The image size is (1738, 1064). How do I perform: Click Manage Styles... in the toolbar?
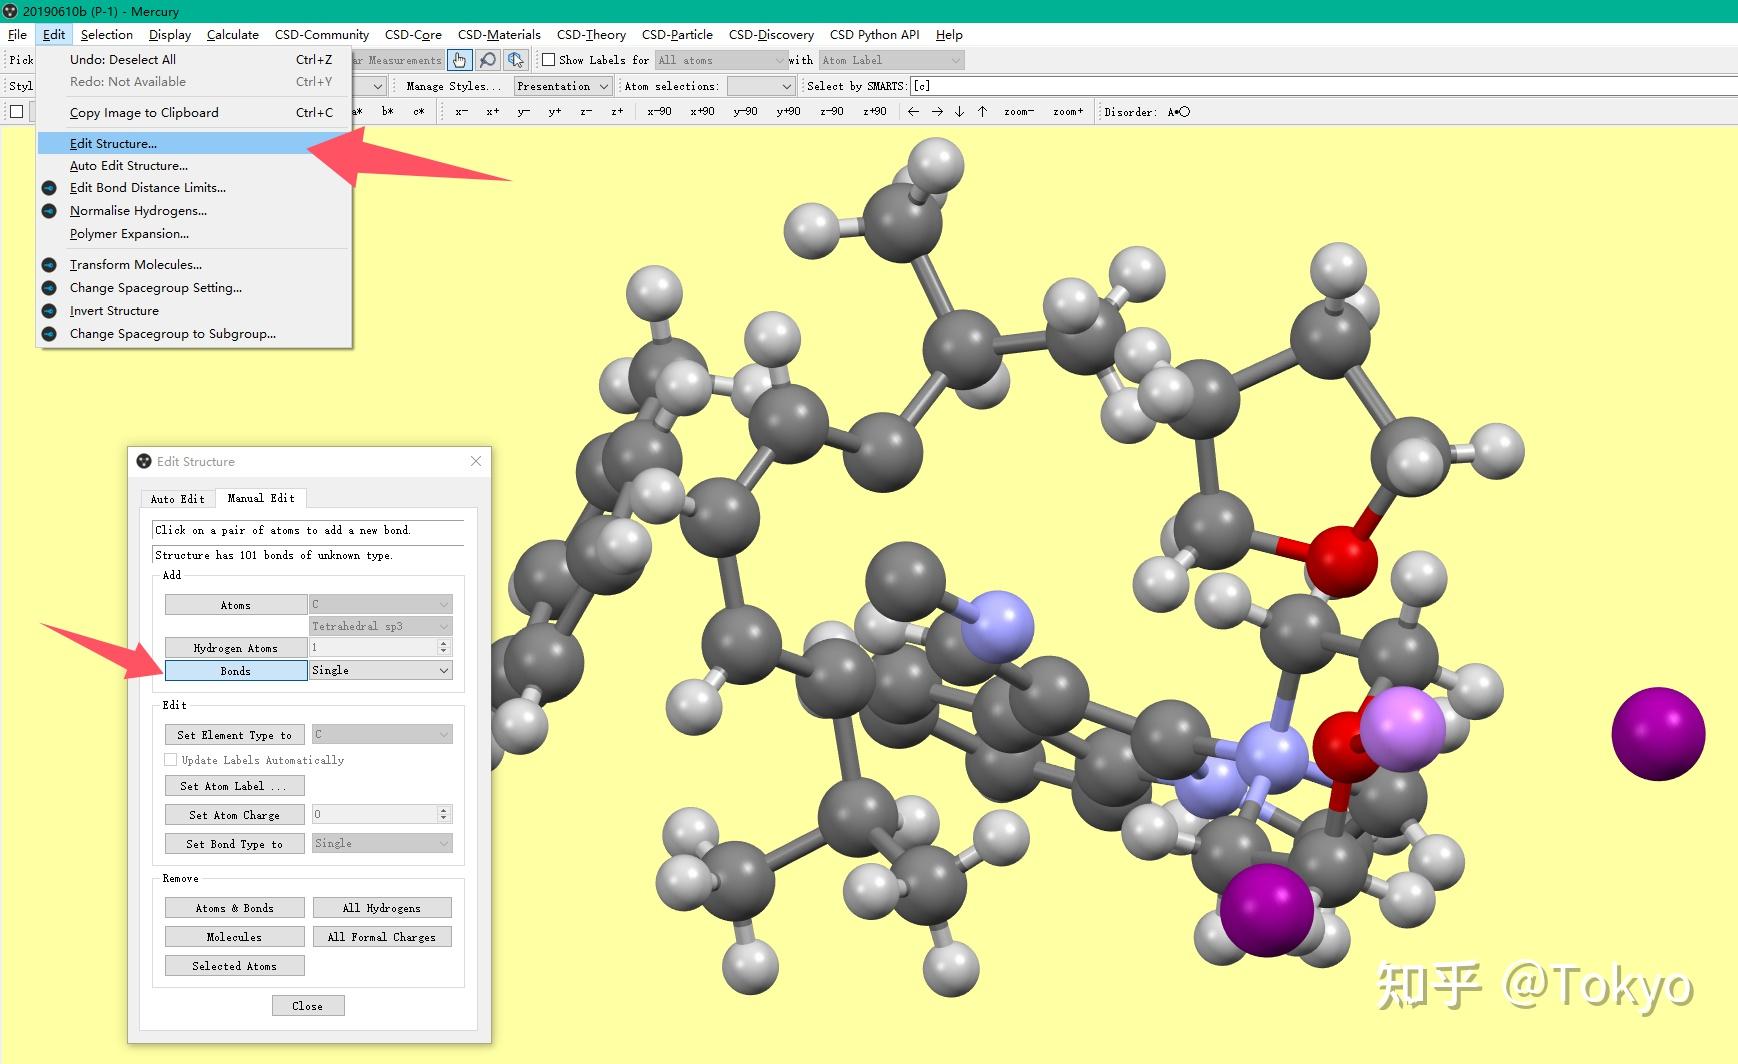click(x=453, y=86)
